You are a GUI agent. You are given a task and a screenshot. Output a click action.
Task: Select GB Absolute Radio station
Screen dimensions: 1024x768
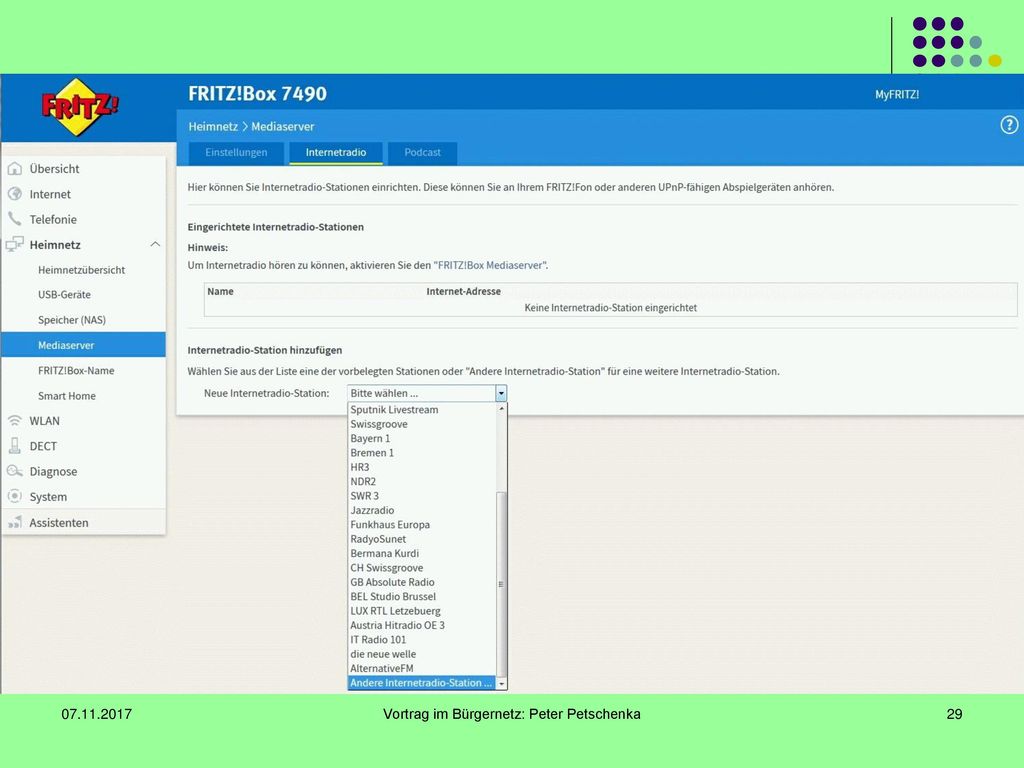pyautogui.click(x=422, y=582)
